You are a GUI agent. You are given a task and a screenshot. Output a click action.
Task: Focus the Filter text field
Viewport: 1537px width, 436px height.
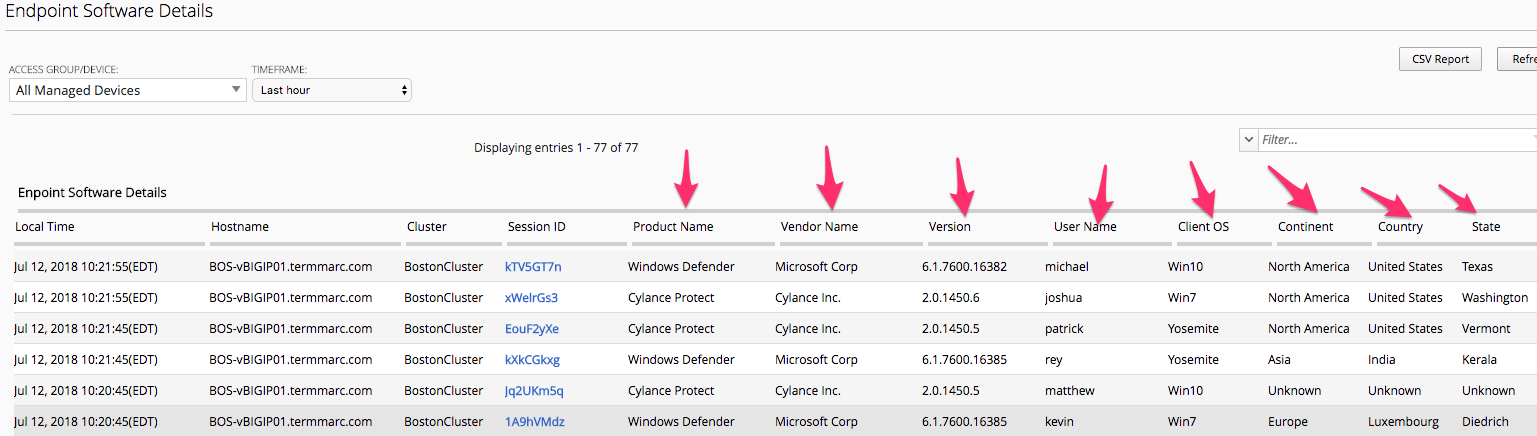[x=1397, y=140]
